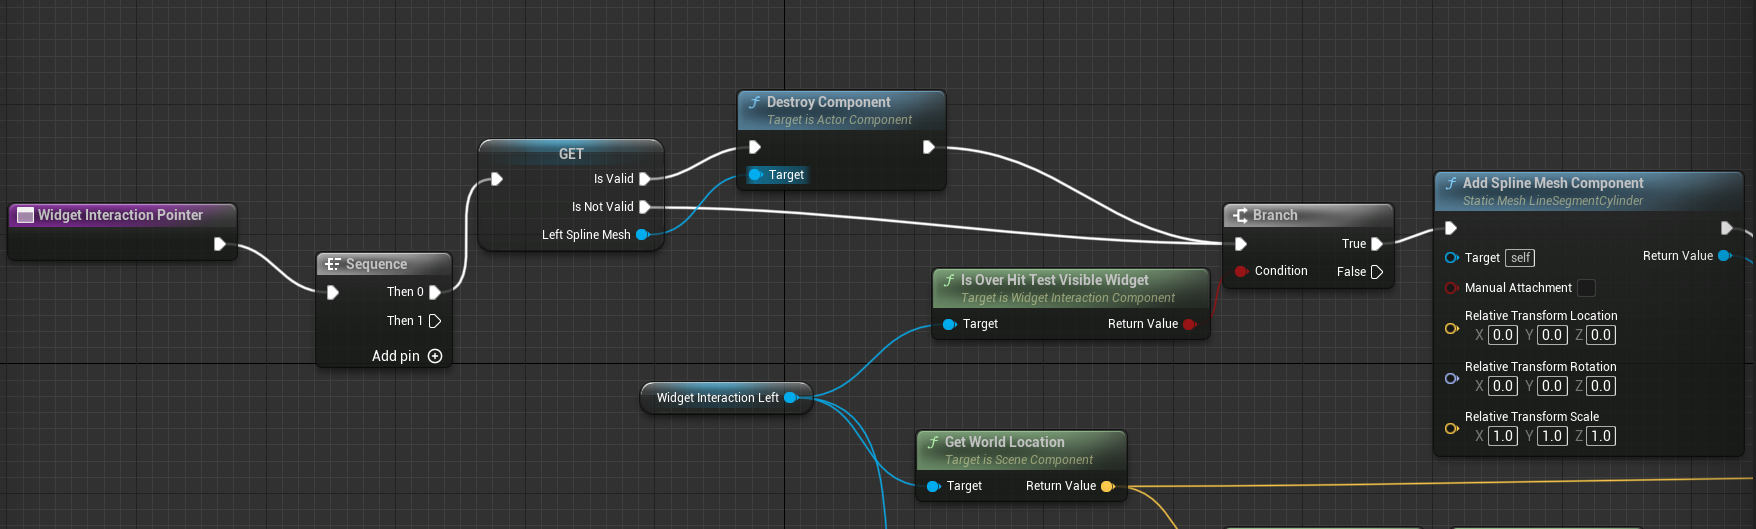Click the GET node input exec pin

tap(497, 179)
